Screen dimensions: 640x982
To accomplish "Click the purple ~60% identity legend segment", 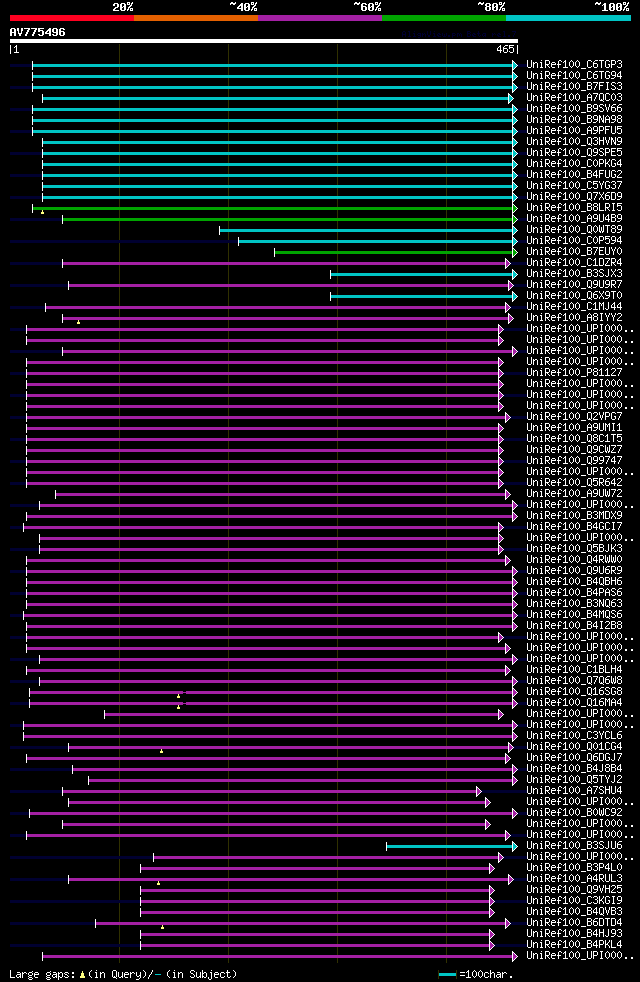I will click(x=320, y=18).
